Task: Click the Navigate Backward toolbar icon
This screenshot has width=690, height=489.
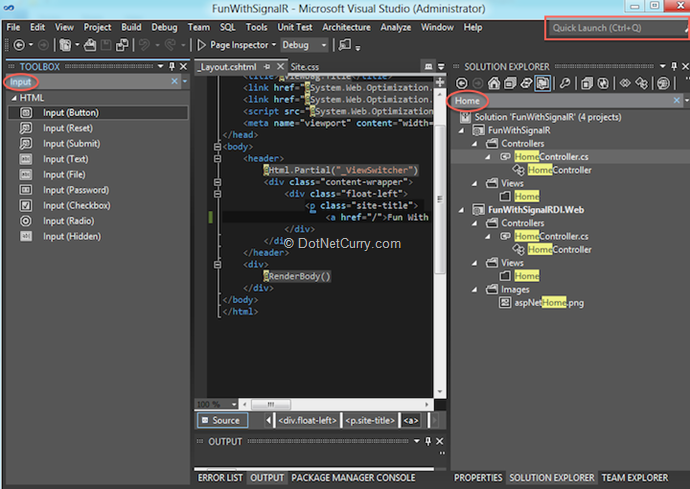Action: (19, 45)
